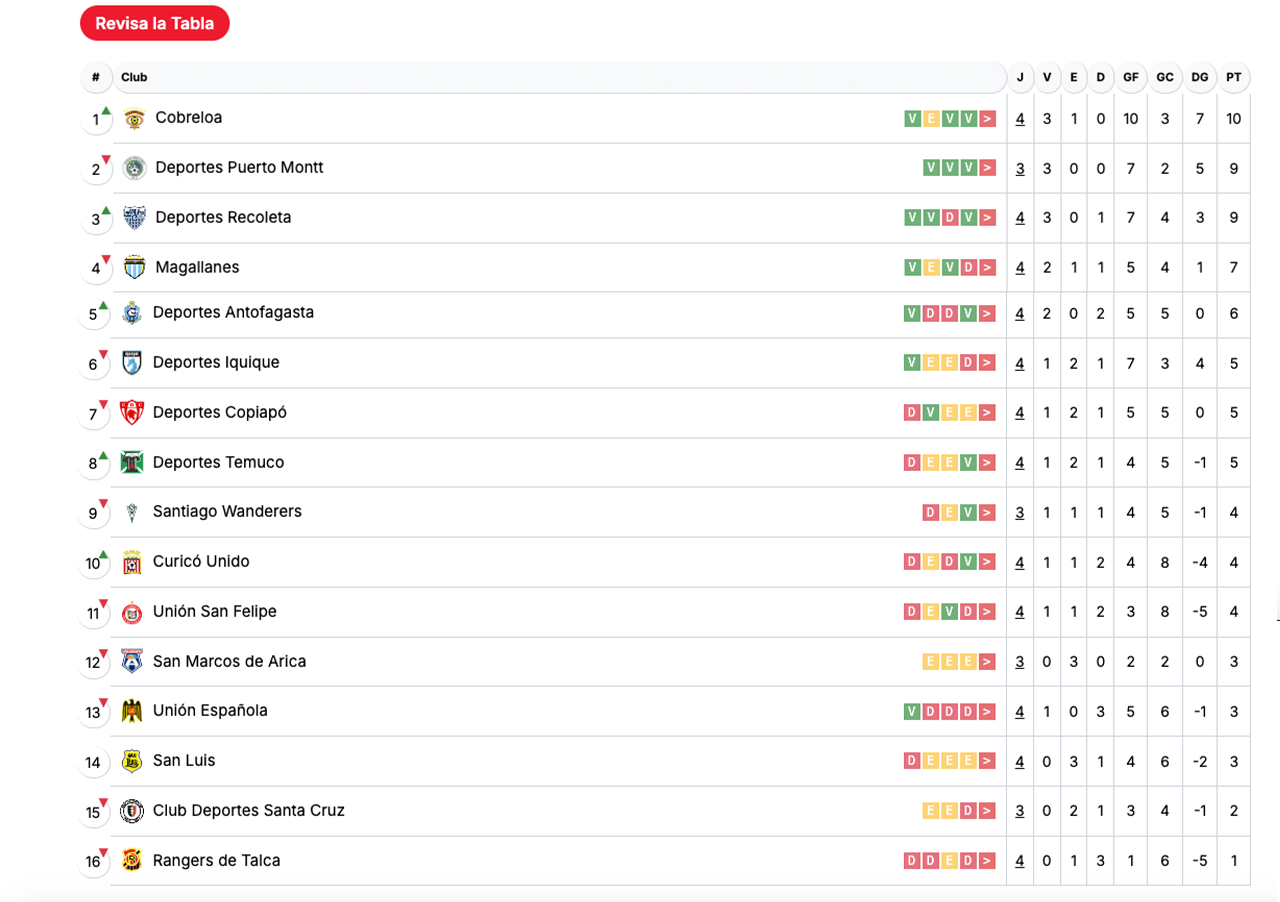
Task: Click Unión San Felipe's position number 11
Action: click(93, 613)
